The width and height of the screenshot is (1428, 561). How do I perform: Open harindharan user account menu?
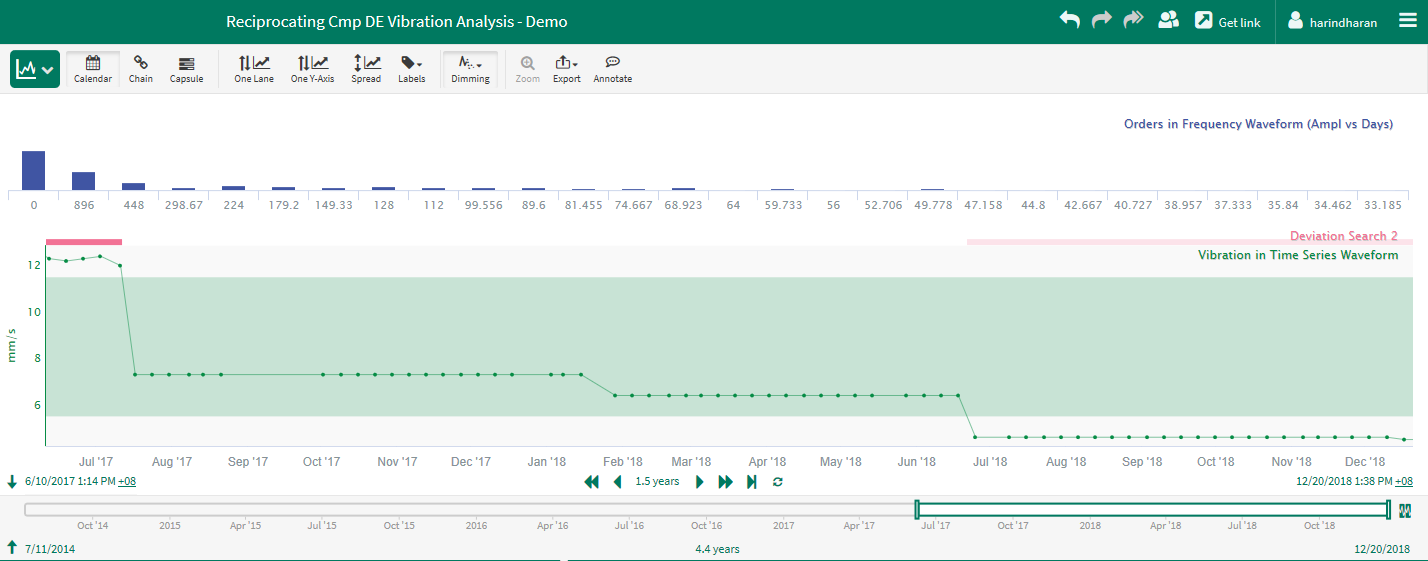point(1331,22)
